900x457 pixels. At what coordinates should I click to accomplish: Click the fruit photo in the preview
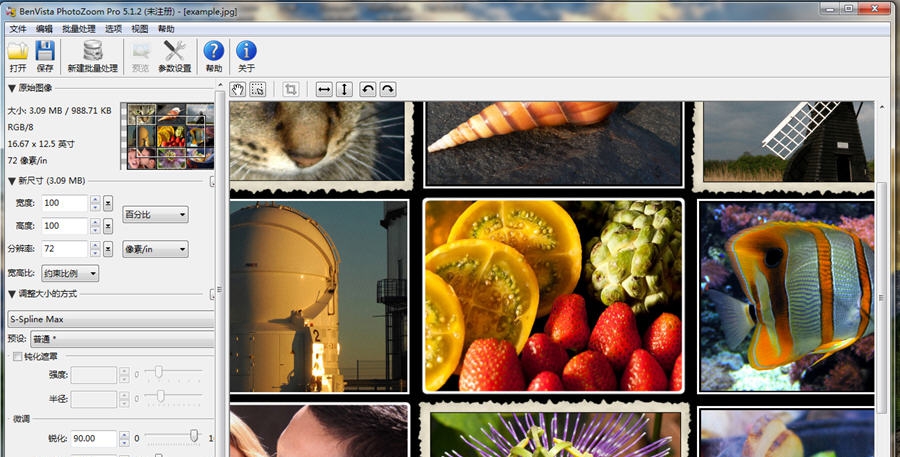tap(553, 296)
